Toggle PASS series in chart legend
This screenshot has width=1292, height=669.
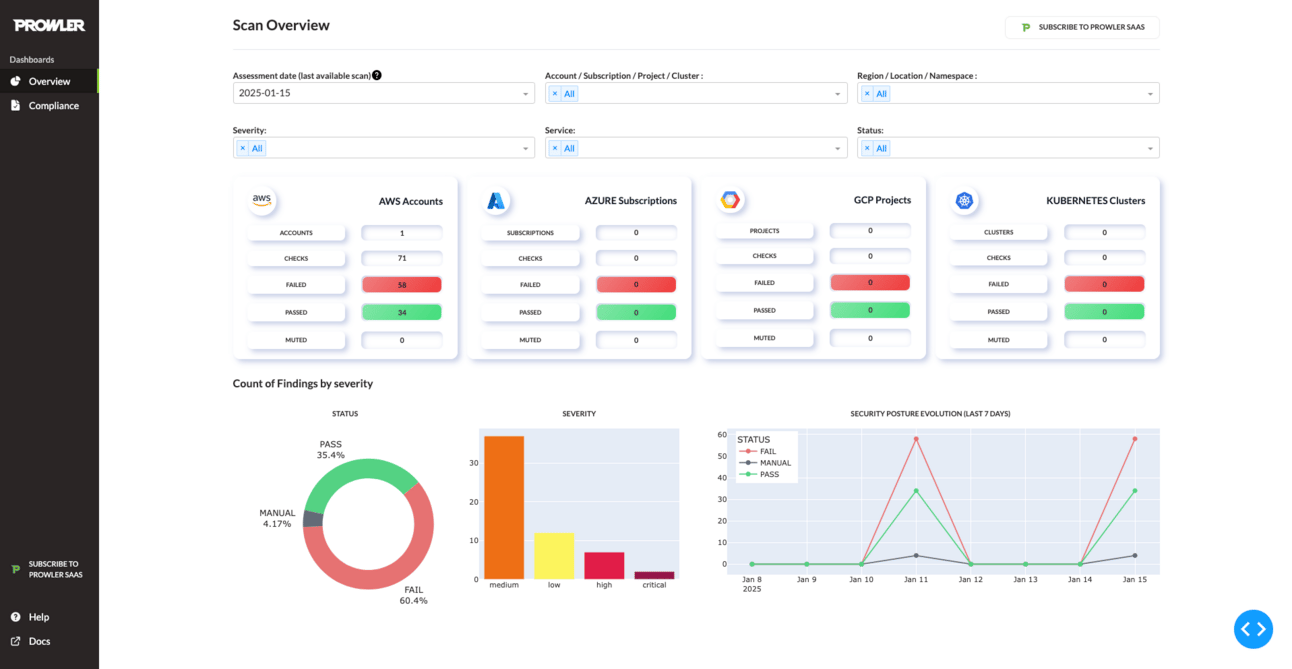(769, 474)
